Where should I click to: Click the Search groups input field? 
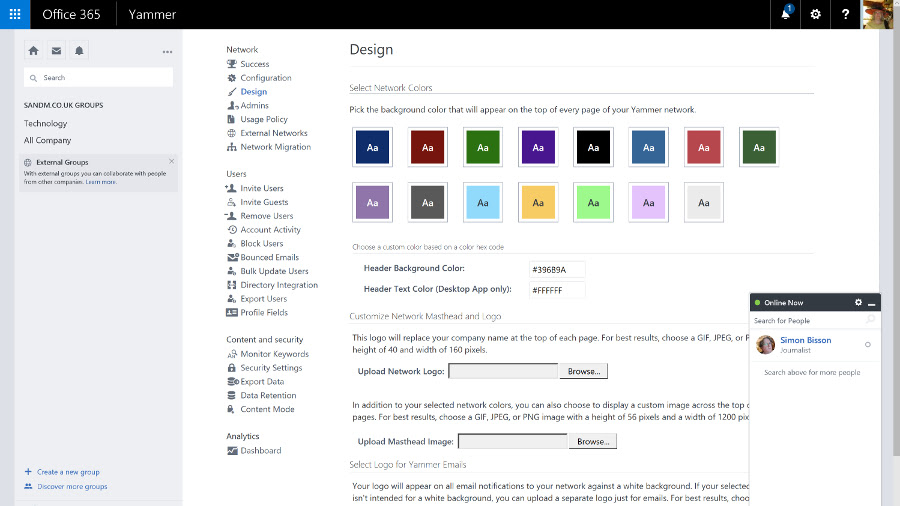pyautogui.click(x=98, y=77)
